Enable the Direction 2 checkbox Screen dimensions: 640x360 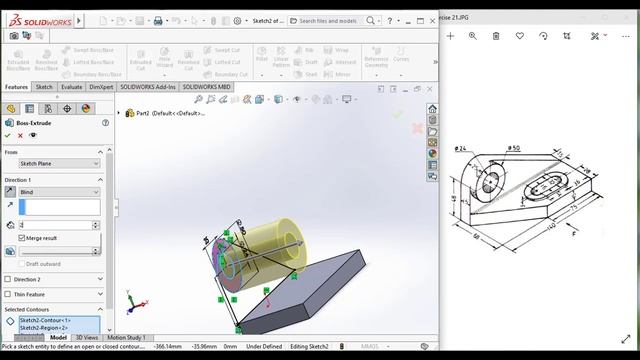pyautogui.click(x=7, y=279)
